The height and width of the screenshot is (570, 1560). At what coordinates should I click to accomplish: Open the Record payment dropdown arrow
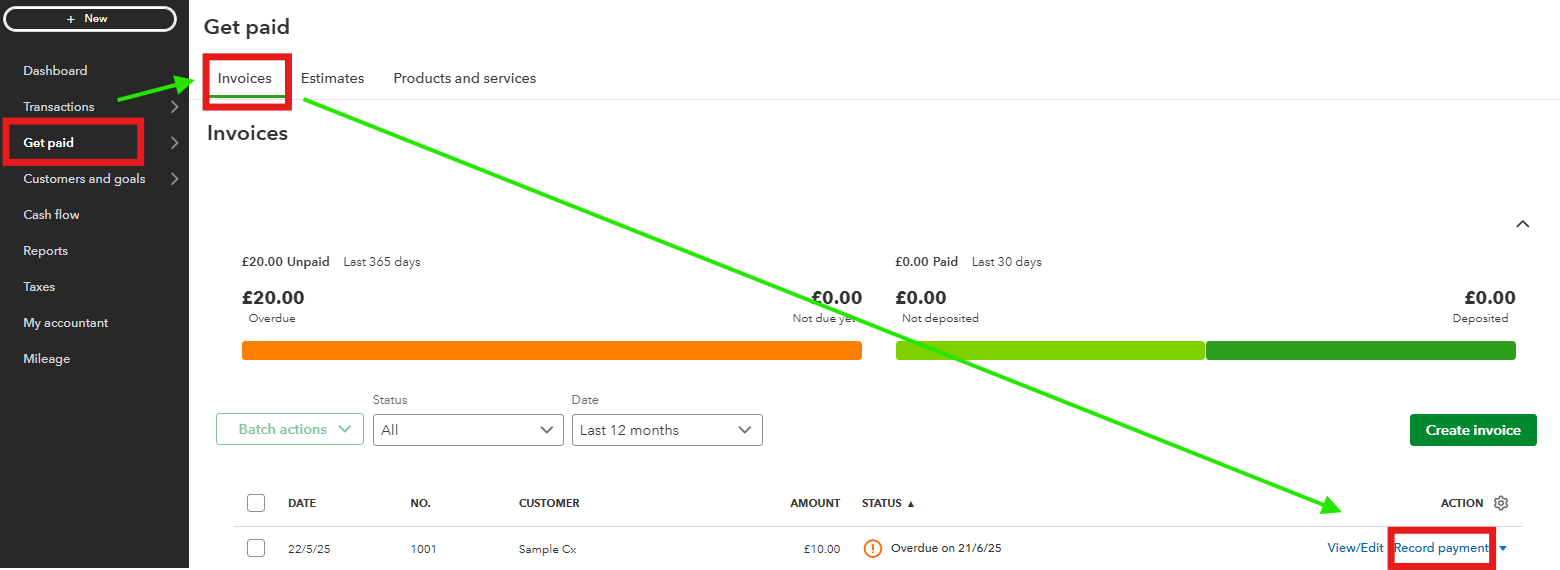1502,548
